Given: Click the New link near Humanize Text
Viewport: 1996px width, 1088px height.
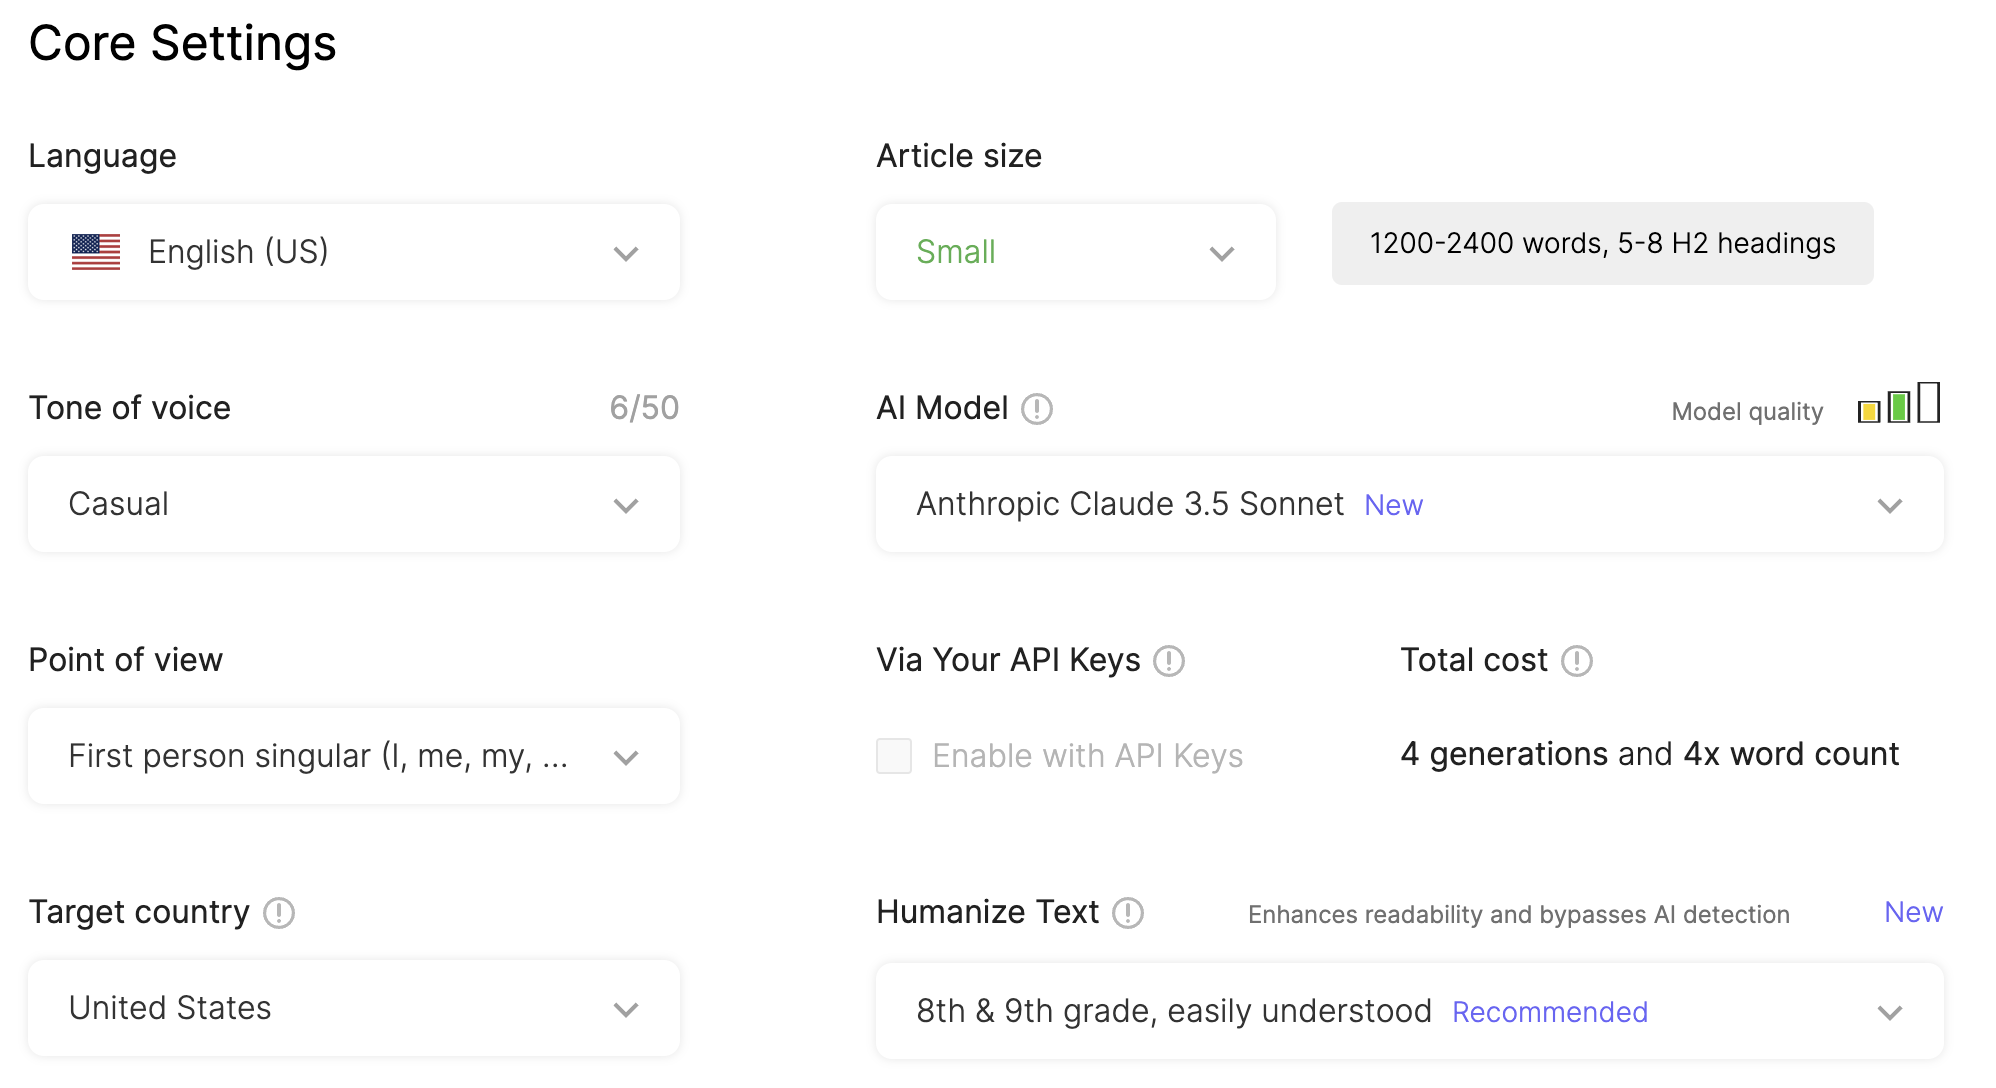Looking at the screenshot, I should click(1912, 912).
